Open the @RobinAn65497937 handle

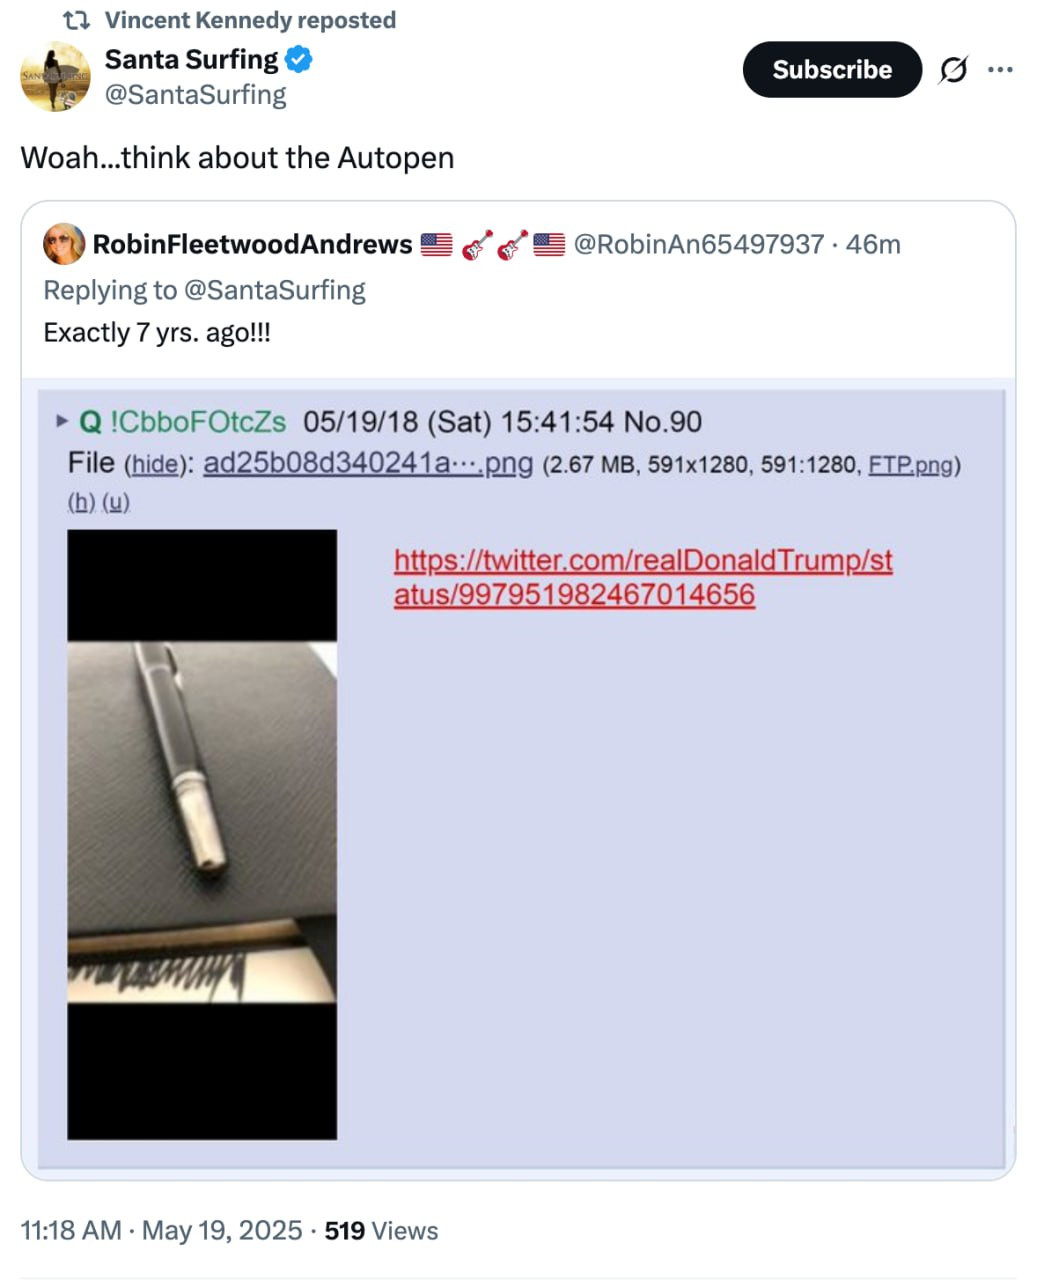point(698,244)
